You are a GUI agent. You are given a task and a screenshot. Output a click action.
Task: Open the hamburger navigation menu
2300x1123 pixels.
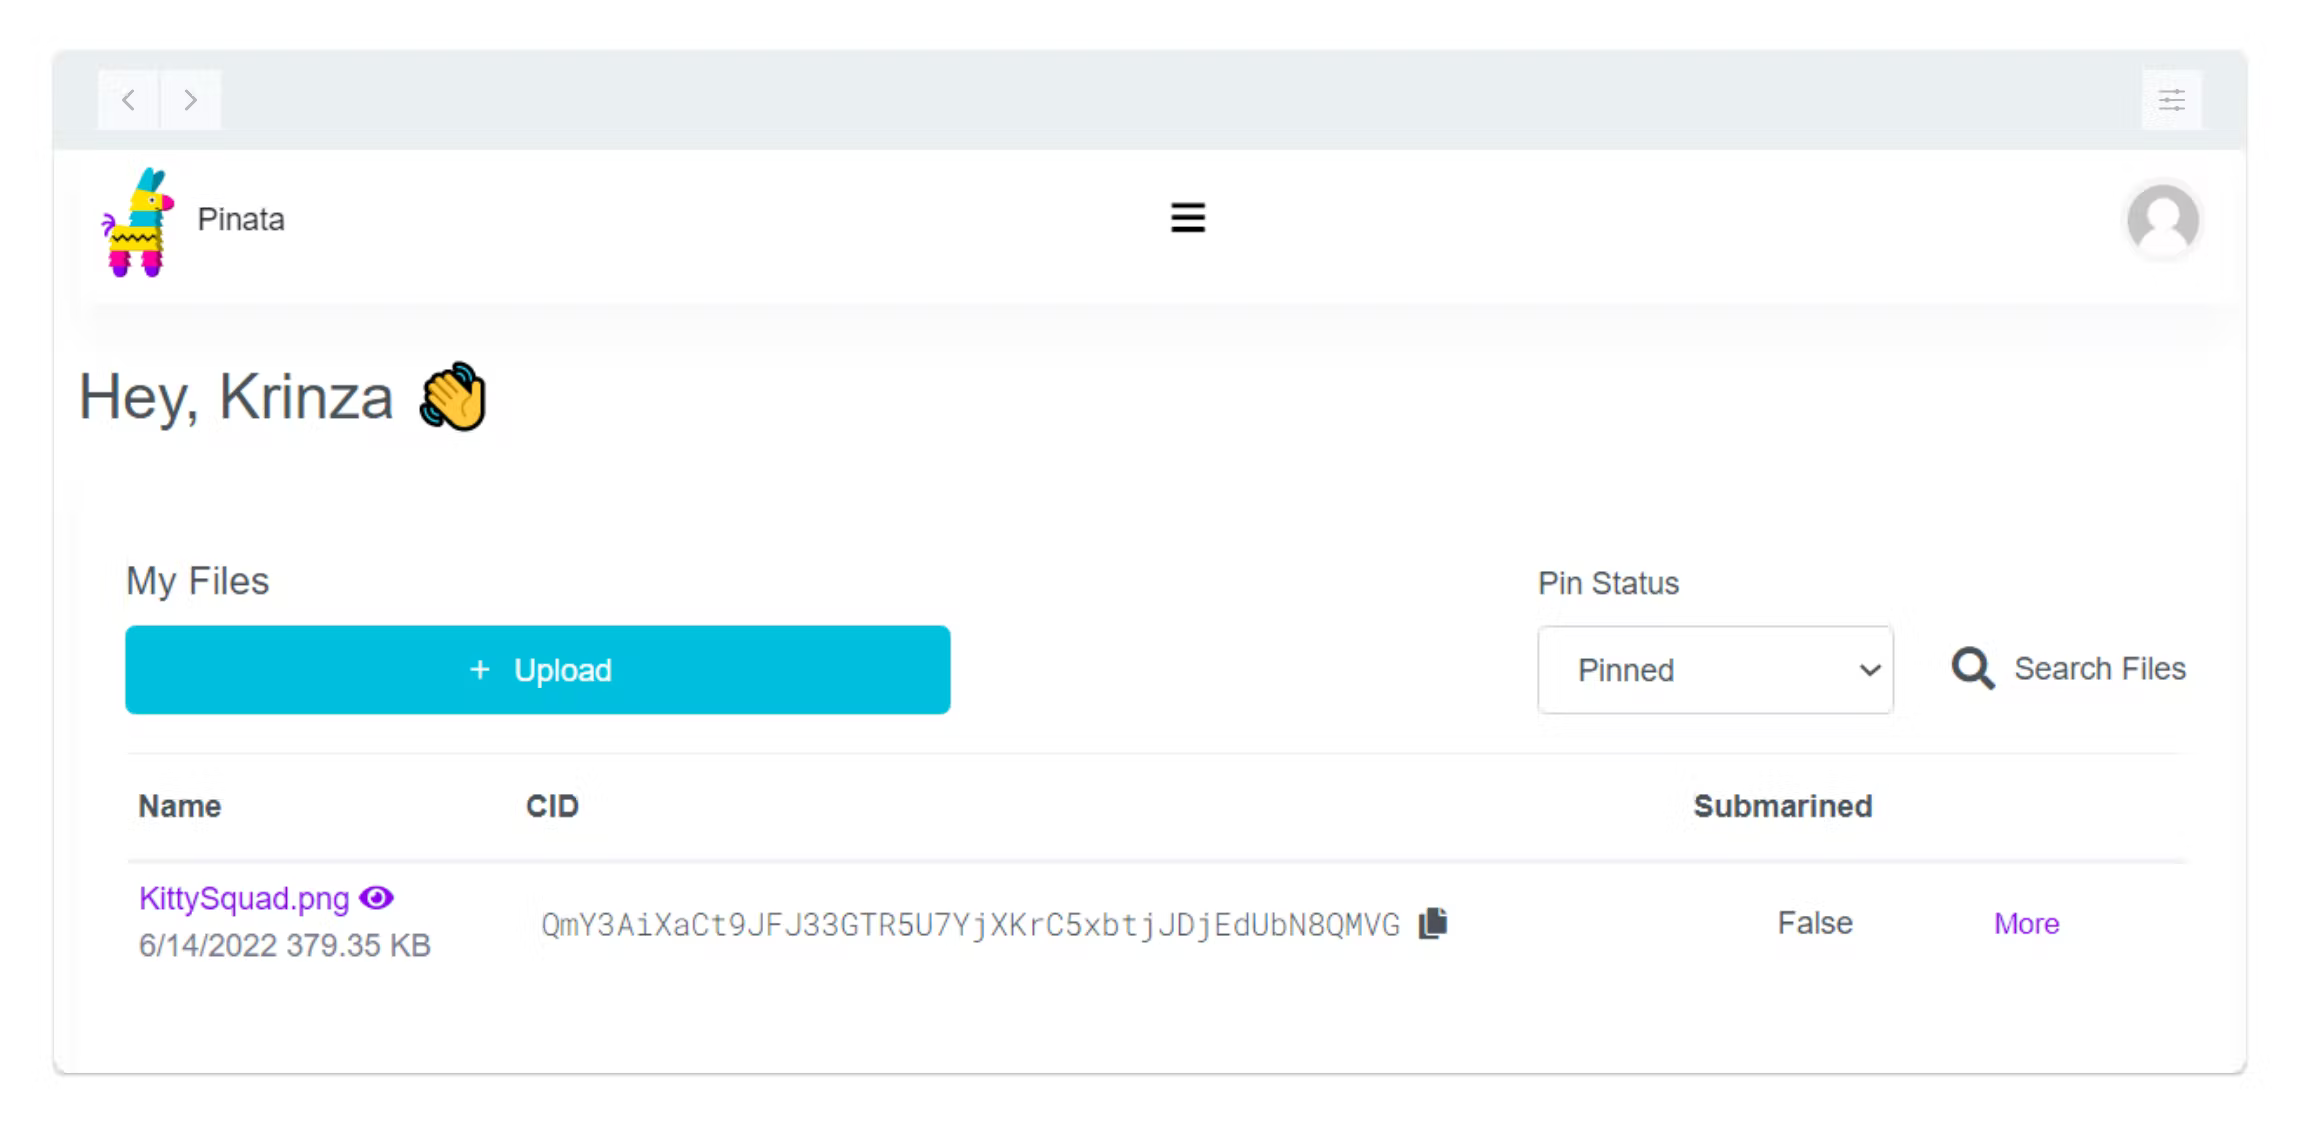click(1187, 217)
